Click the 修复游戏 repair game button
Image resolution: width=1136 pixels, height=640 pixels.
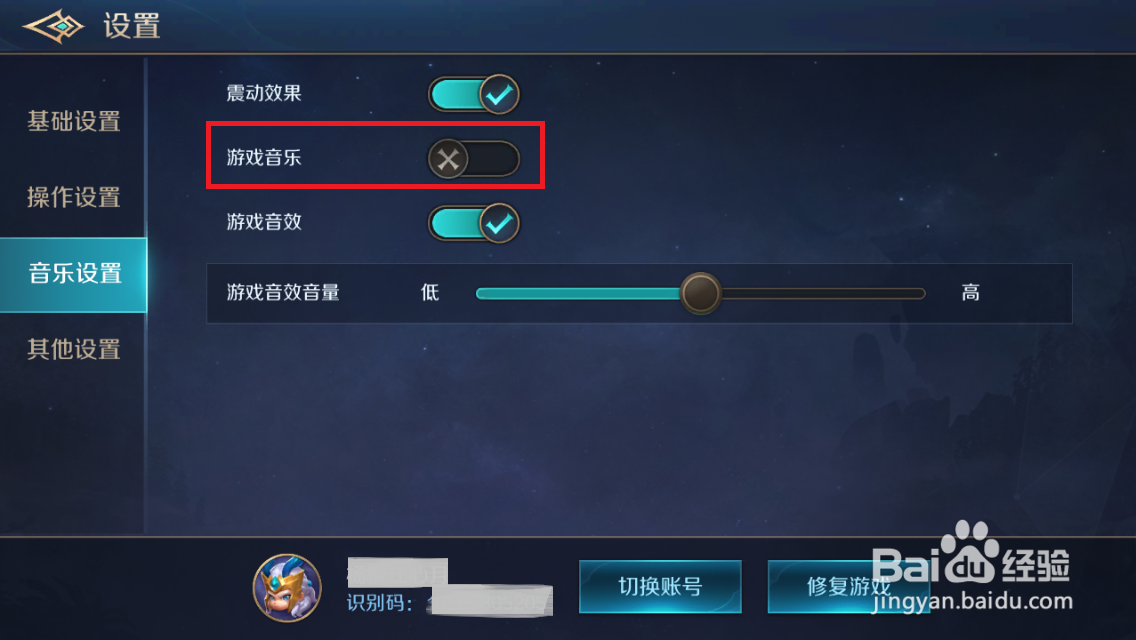click(848, 586)
